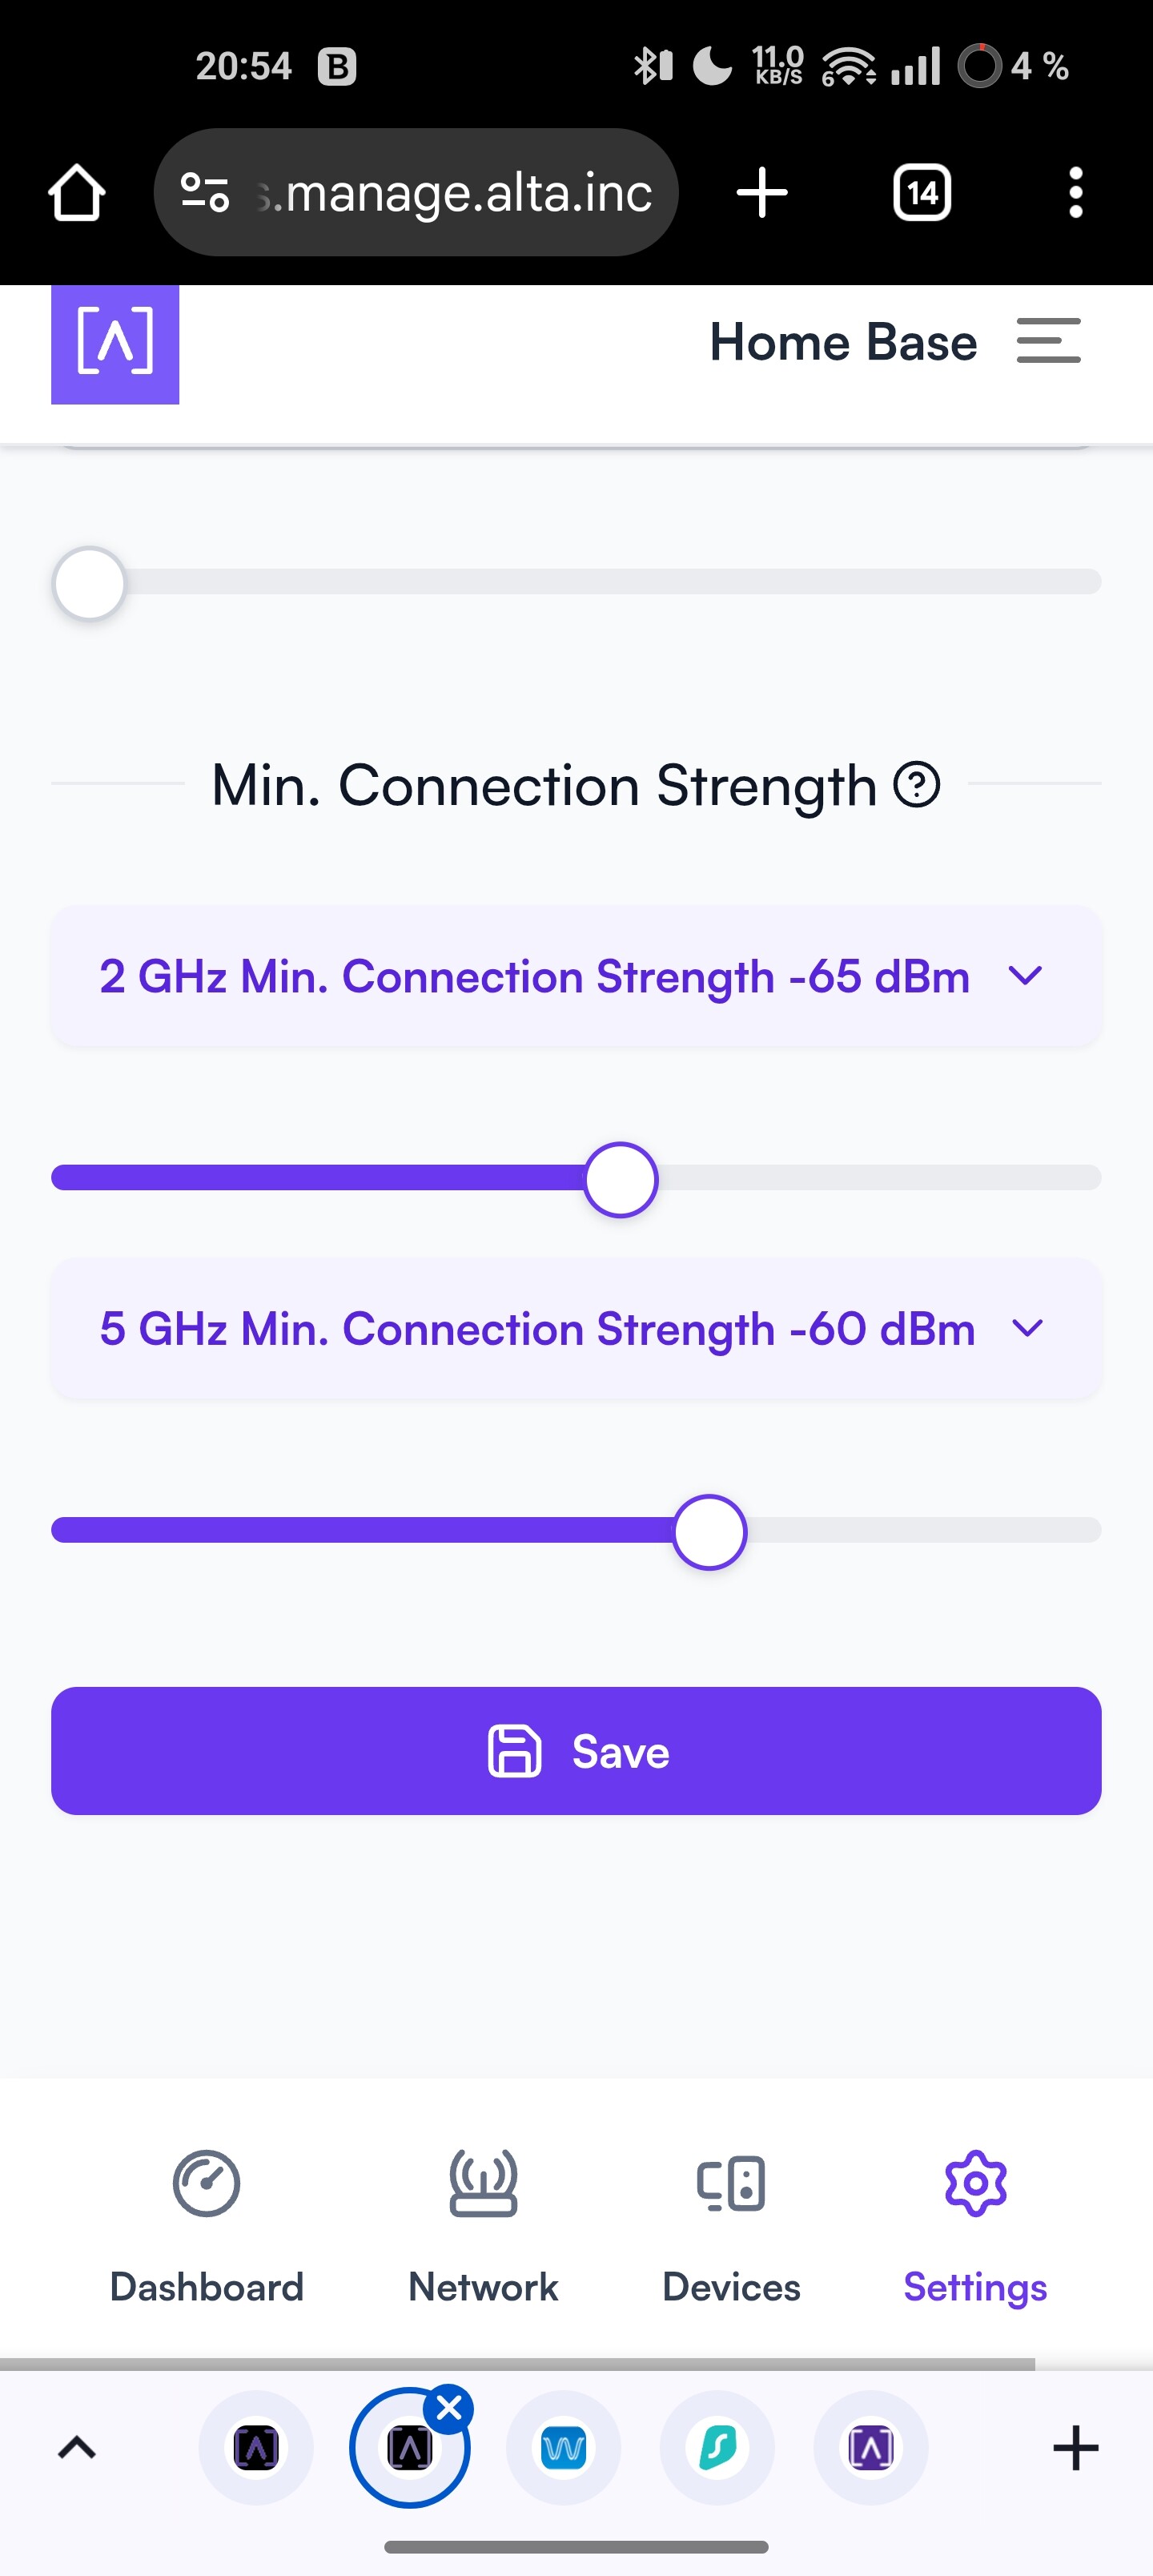Open the hamburger menu beside Home Base

(x=1048, y=341)
